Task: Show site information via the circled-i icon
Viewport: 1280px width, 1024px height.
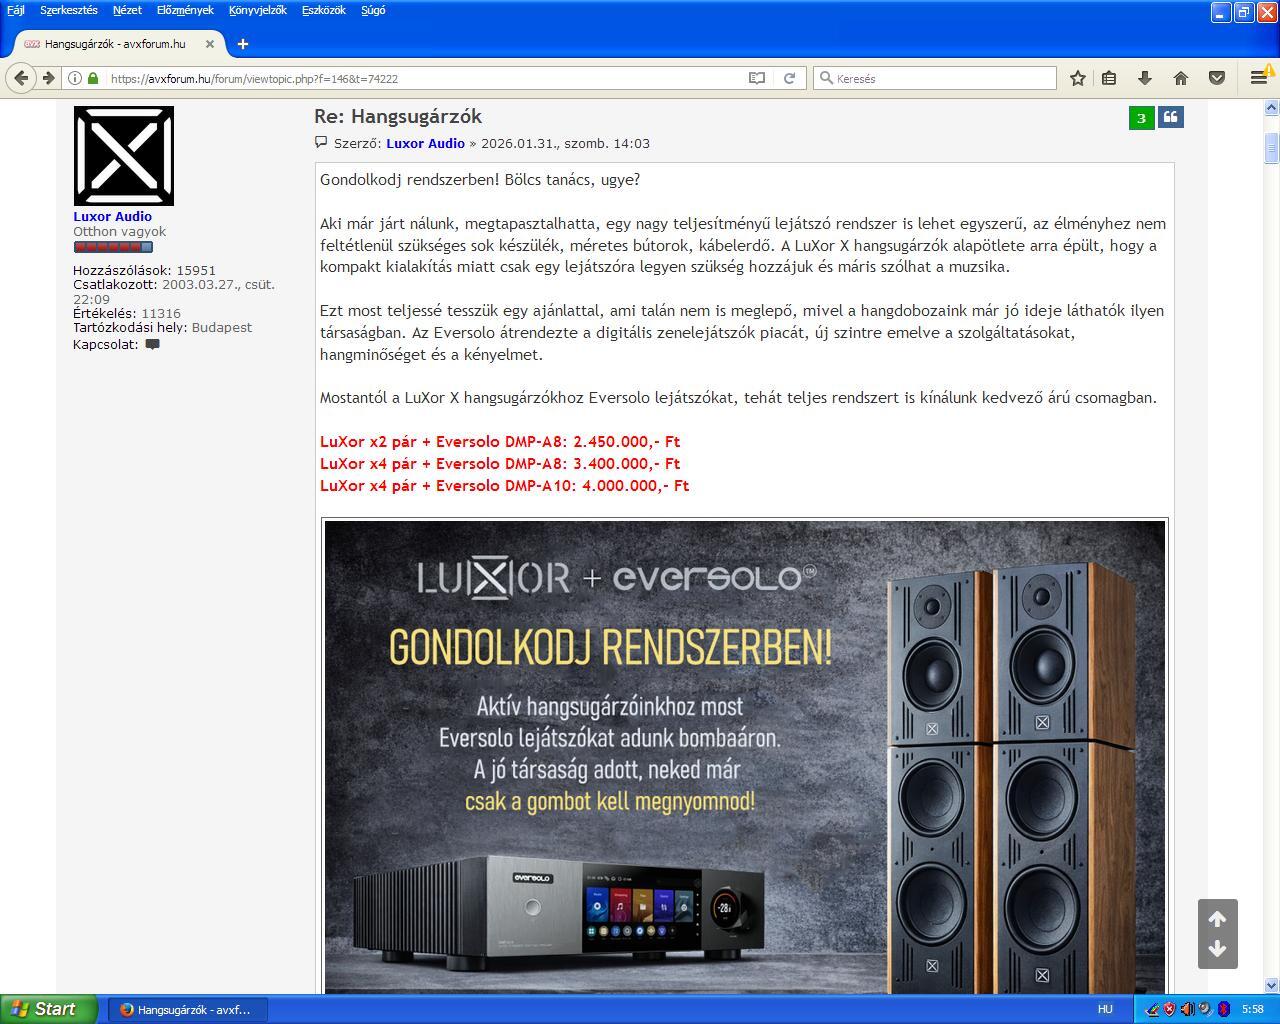Action: (75, 78)
